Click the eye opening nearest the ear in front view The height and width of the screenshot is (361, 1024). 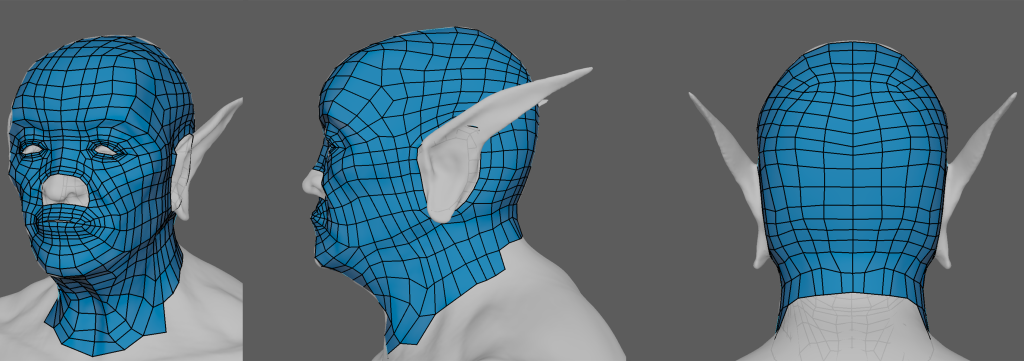click(x=105, y=151)
